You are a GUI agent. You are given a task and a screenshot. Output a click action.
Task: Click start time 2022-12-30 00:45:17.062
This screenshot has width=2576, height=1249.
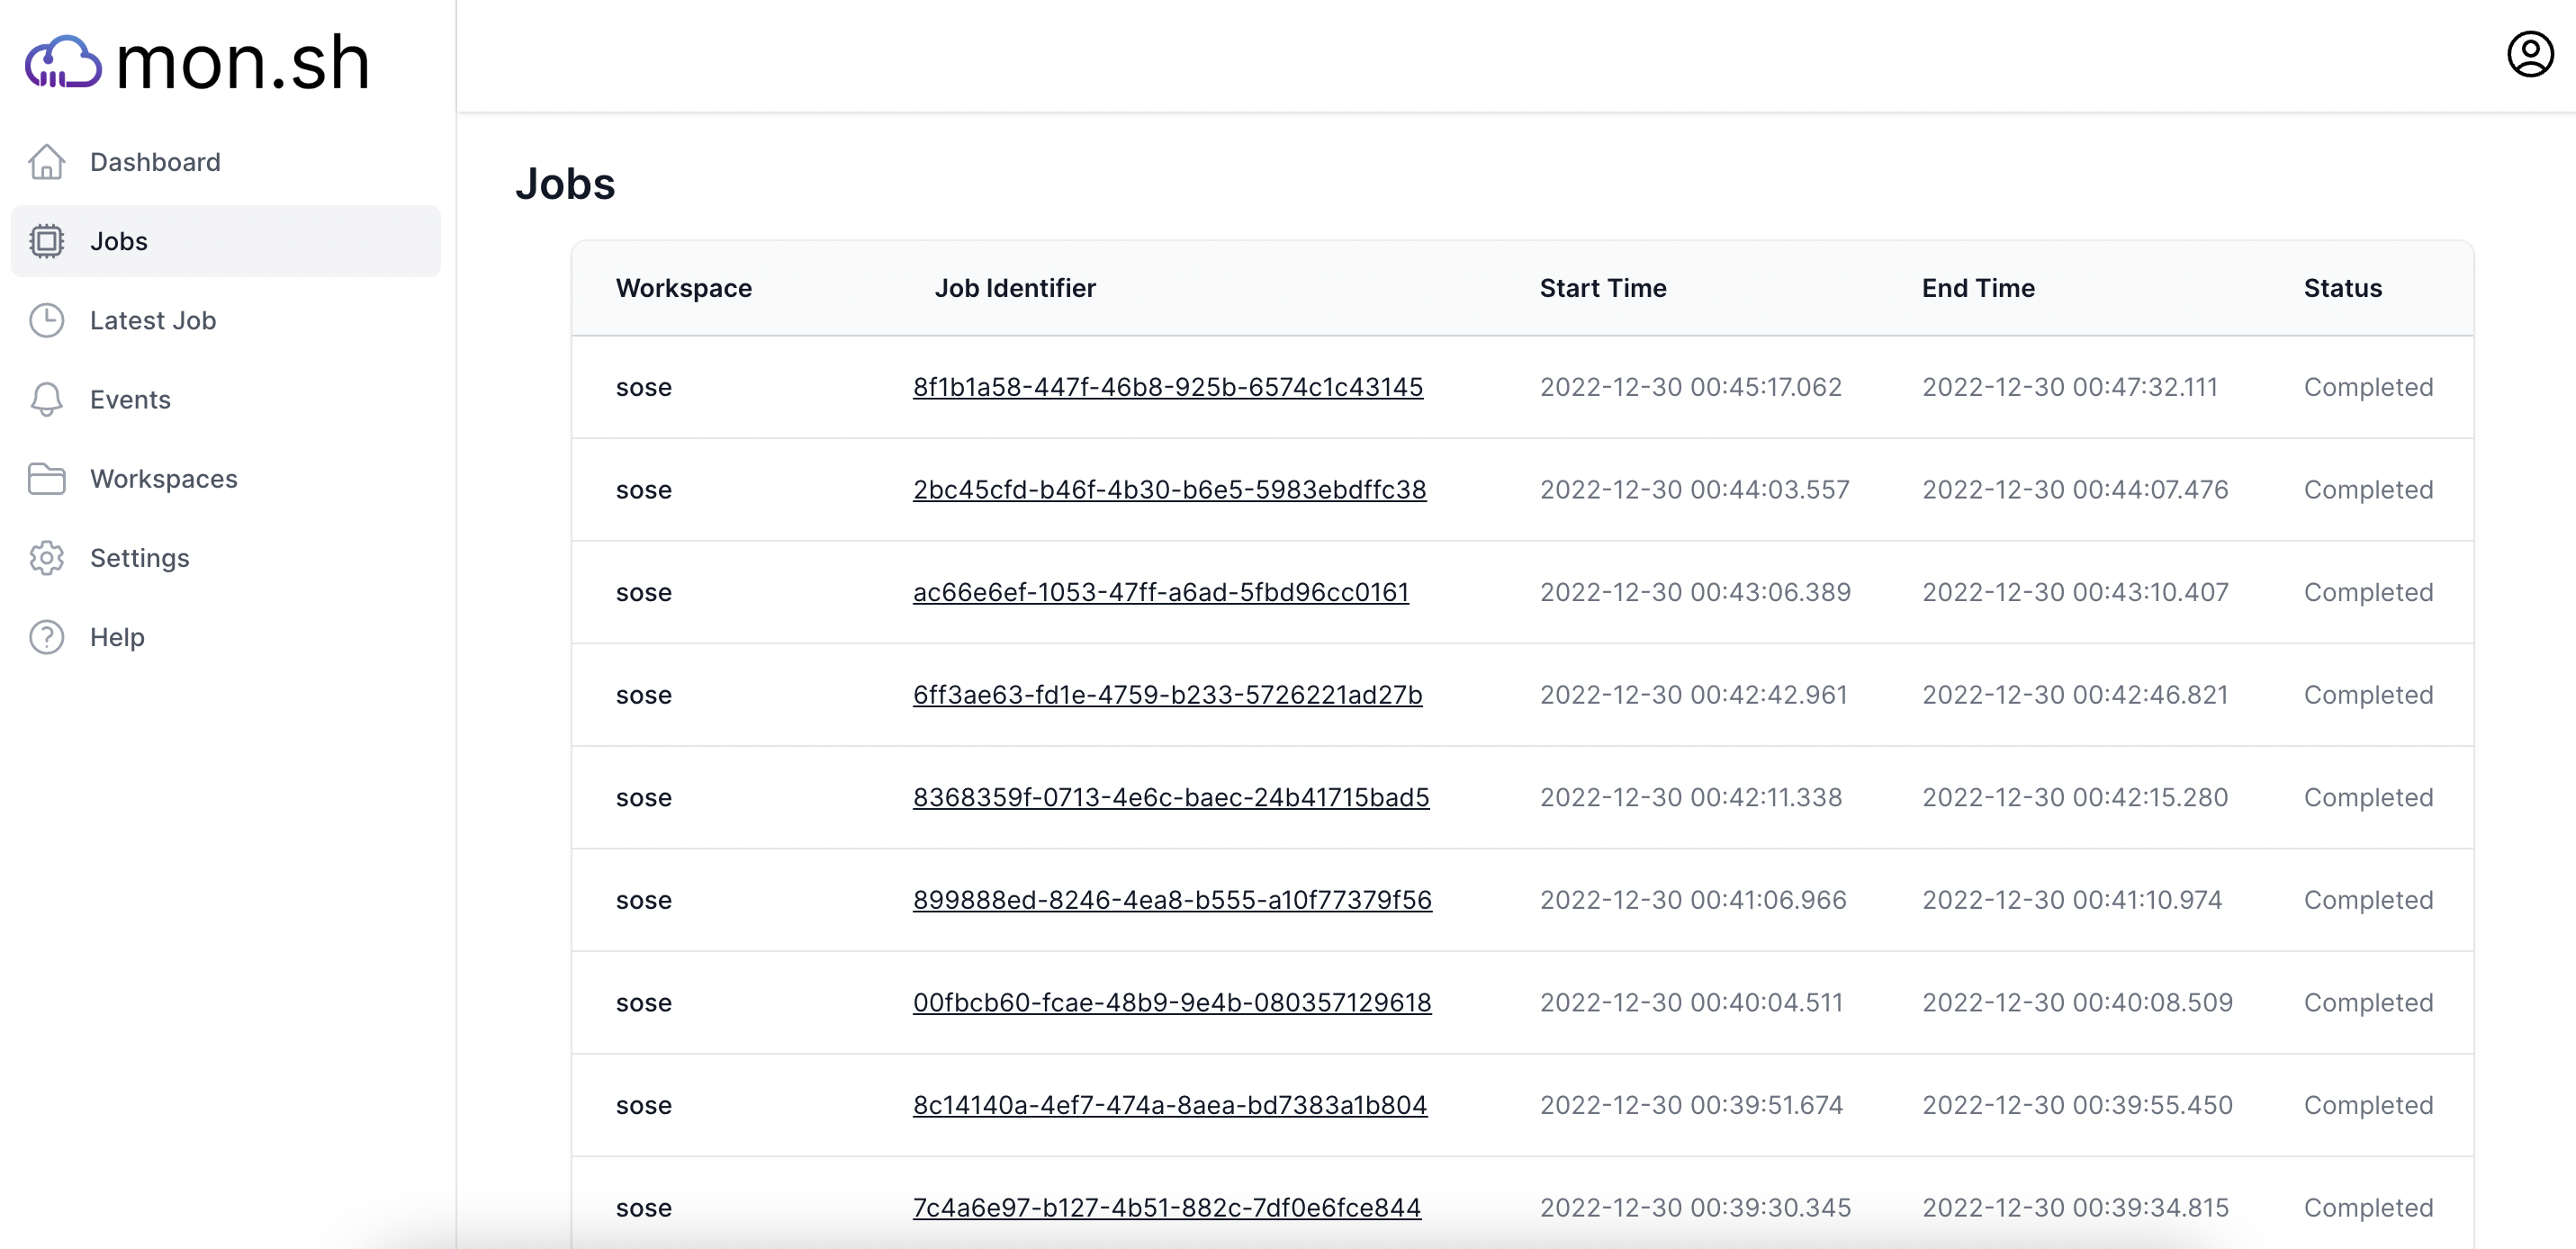point(1690,387)
